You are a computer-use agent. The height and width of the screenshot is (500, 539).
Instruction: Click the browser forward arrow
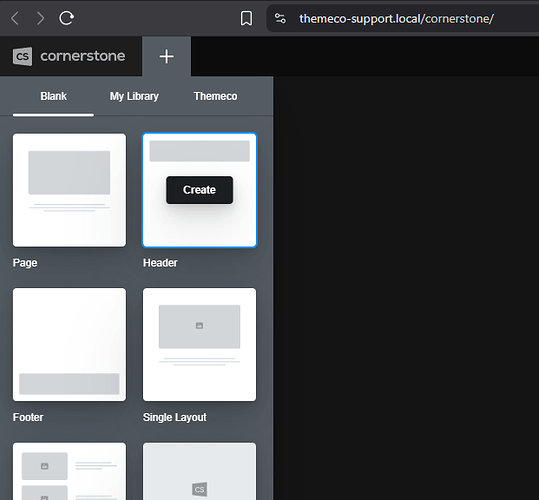[x=41, y=18]
